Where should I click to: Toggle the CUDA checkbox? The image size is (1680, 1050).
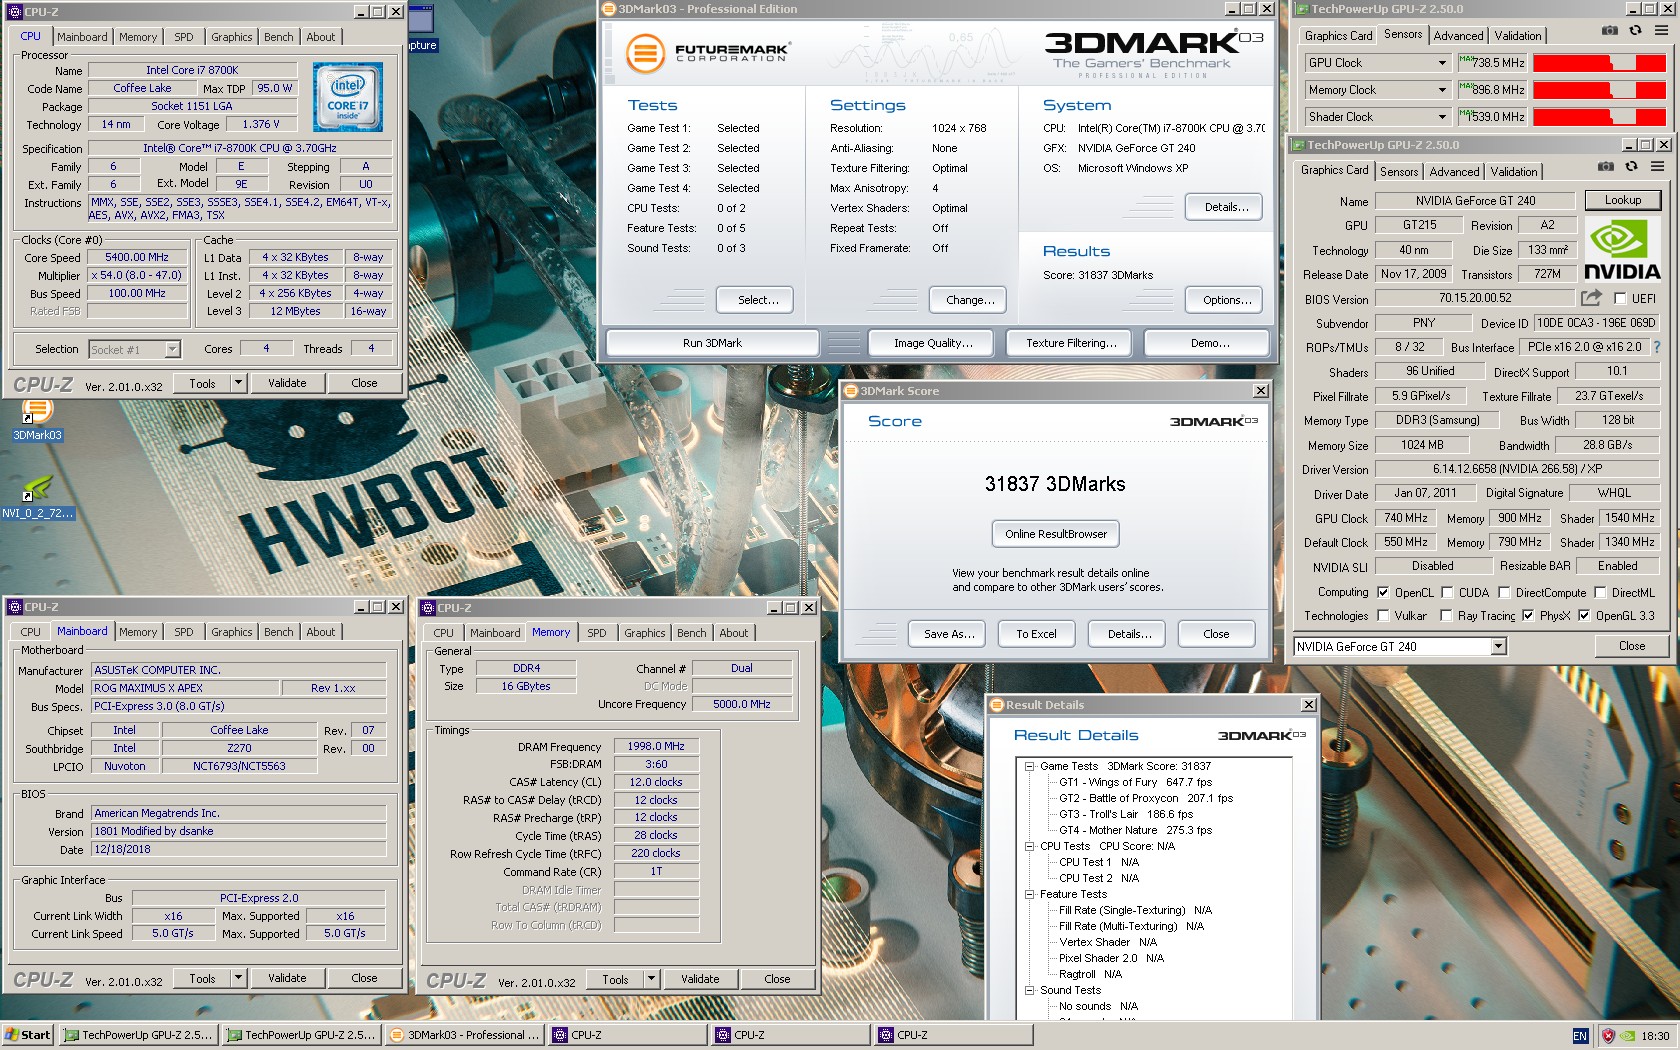pyautogui.click(x=1447, y=592)
